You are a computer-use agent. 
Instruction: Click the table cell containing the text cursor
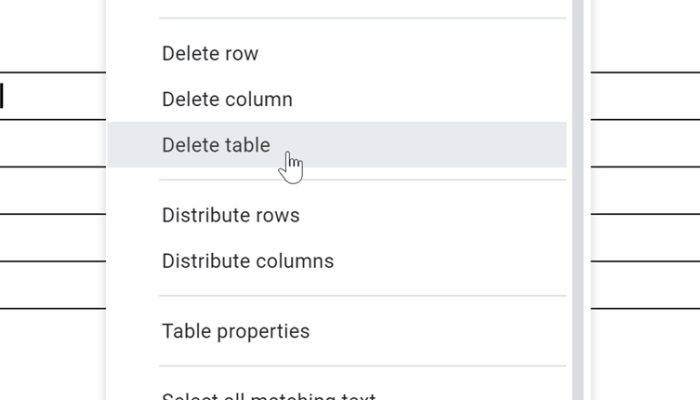[x=50, y=96]
